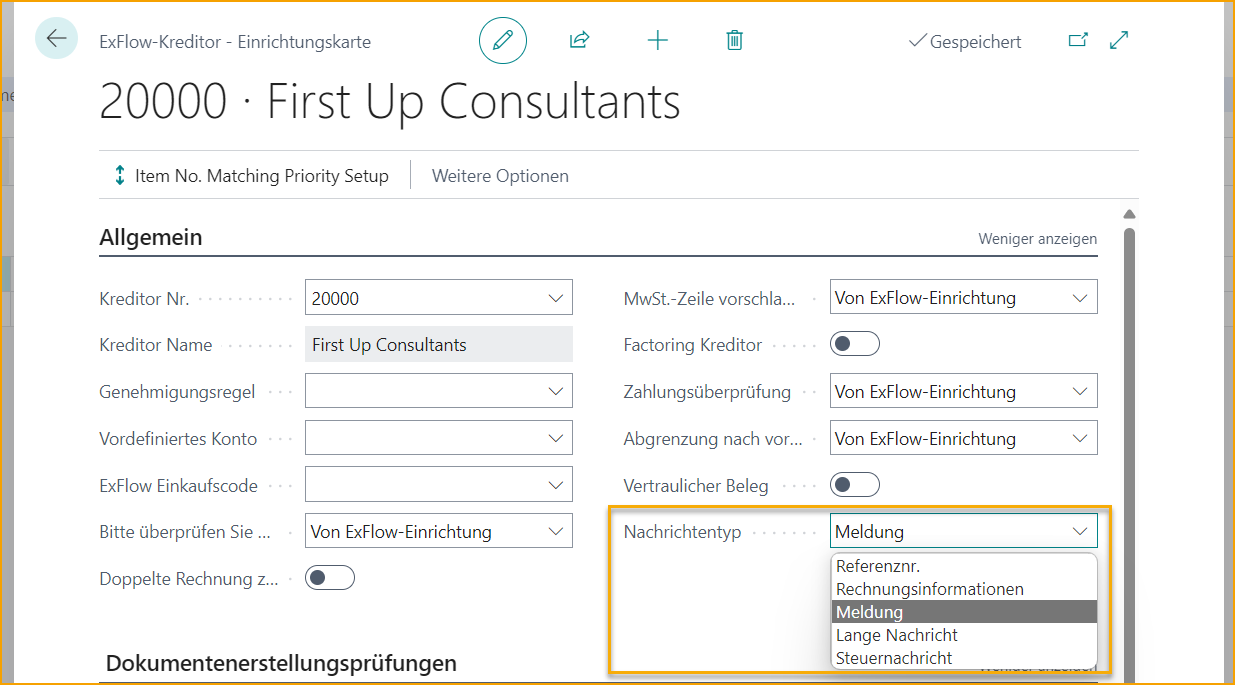Click the Weniger anzeigen link in Allgemein
The height and width of the screenshot is (685, 1235).
tap(1037, 239)
